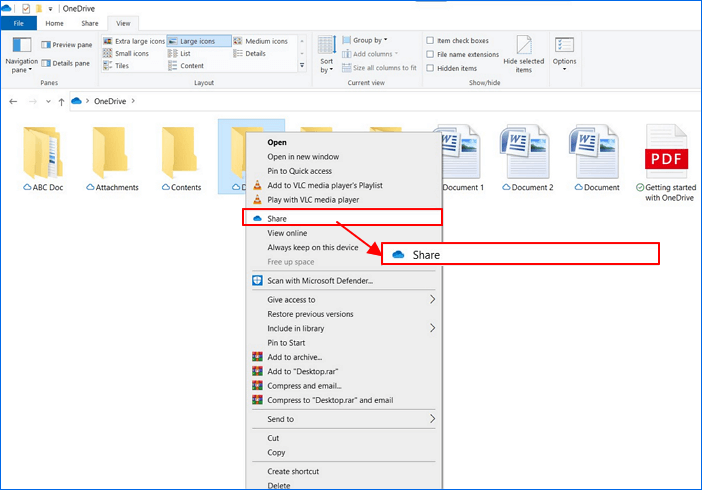The height and width of the screenshot is (490, 702).
Task: Switch to the Home ribbon tab
Action: (x=54, y=22)
